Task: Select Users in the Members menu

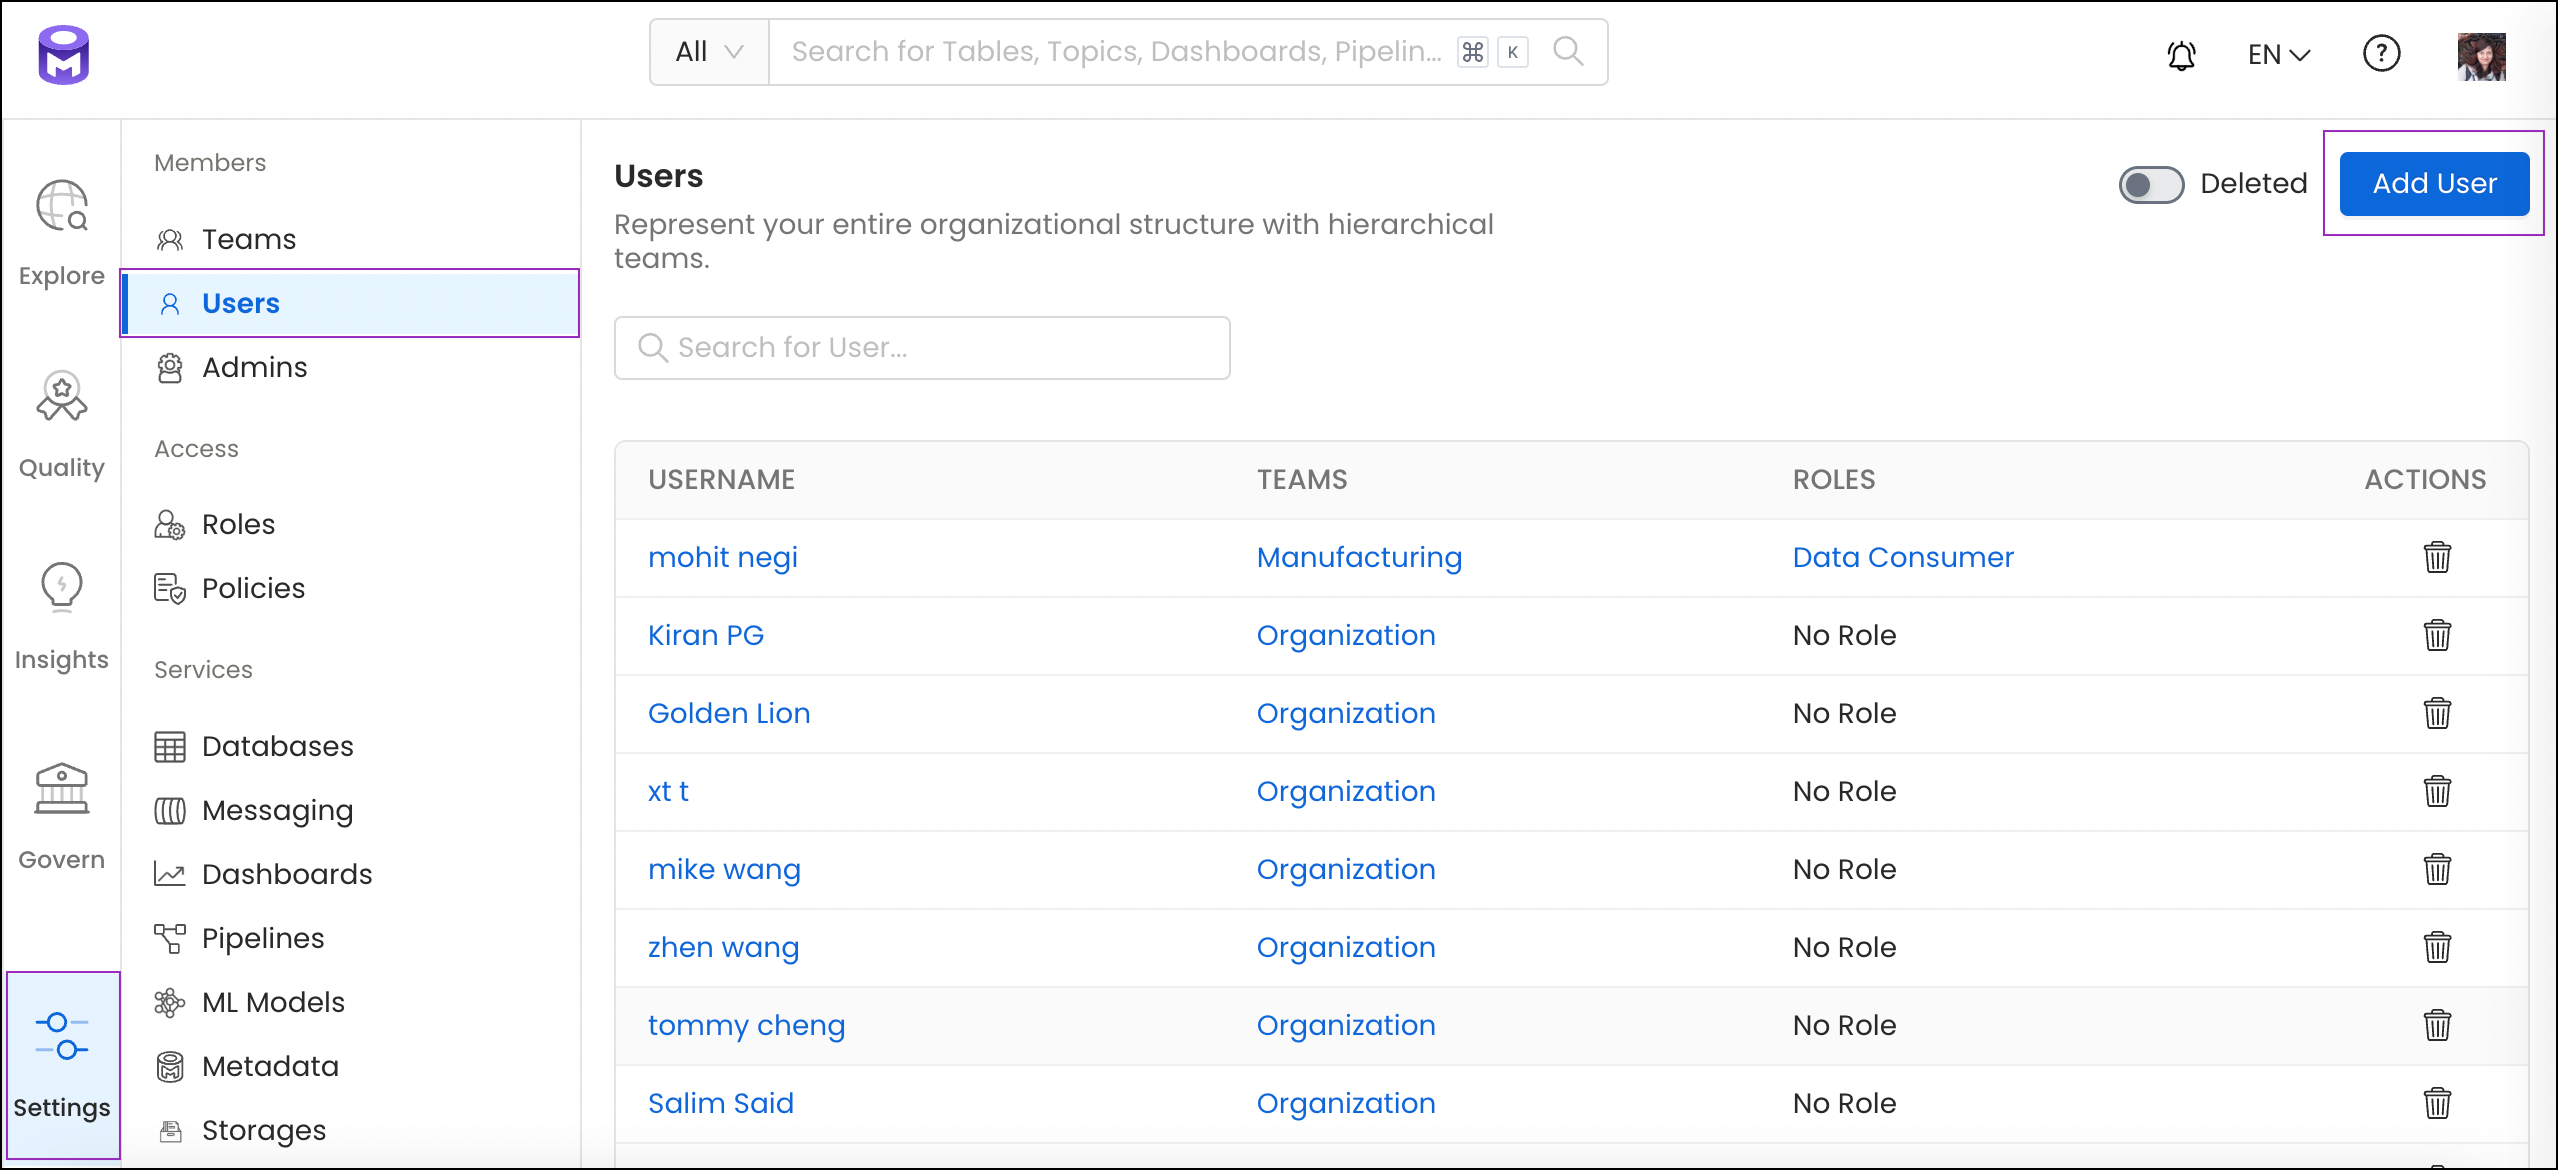Action: pos(350,303)
